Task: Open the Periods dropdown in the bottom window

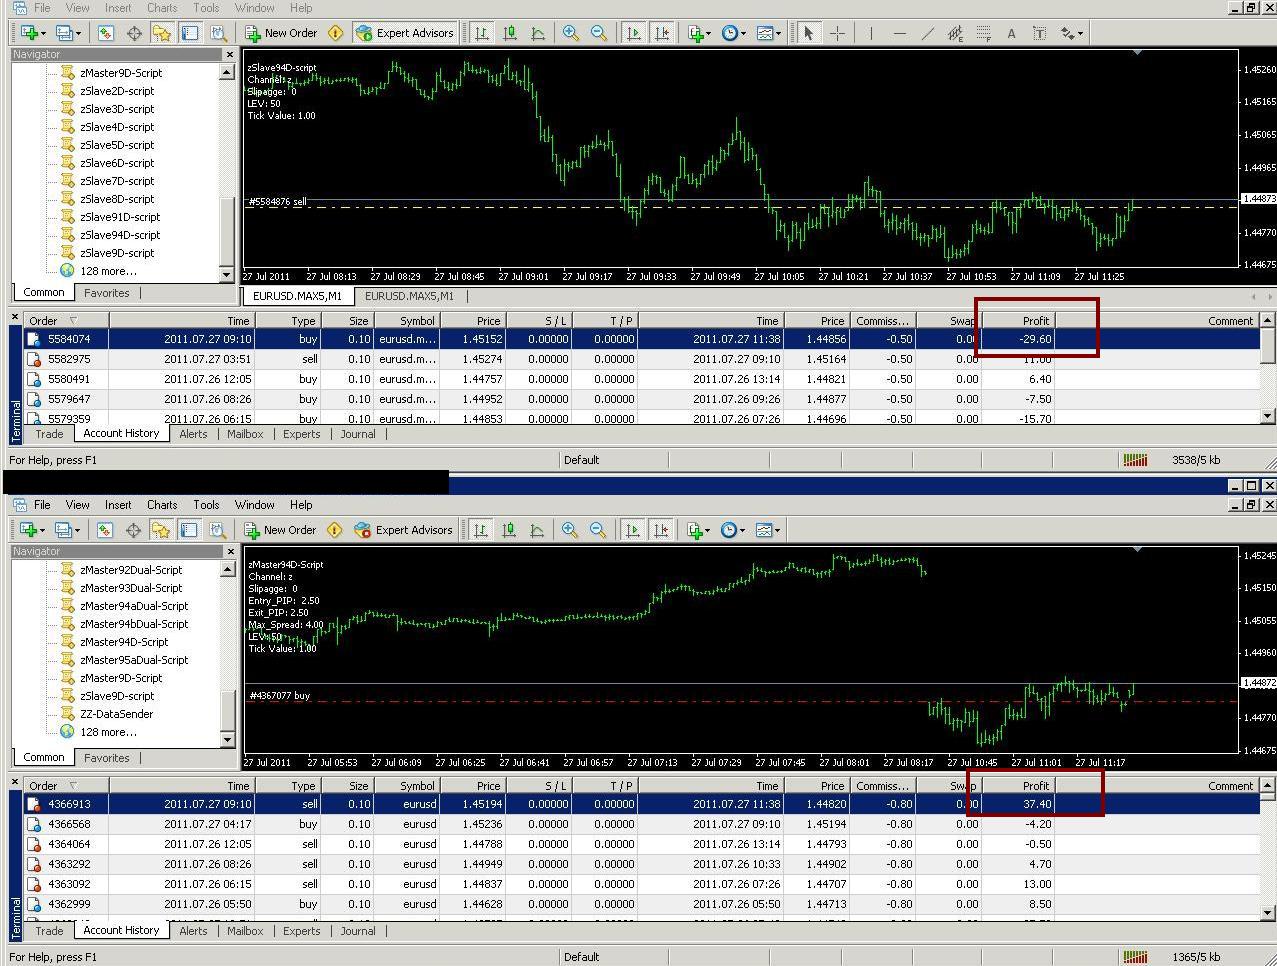Action: pyautogui.click(x=733, y=530)
